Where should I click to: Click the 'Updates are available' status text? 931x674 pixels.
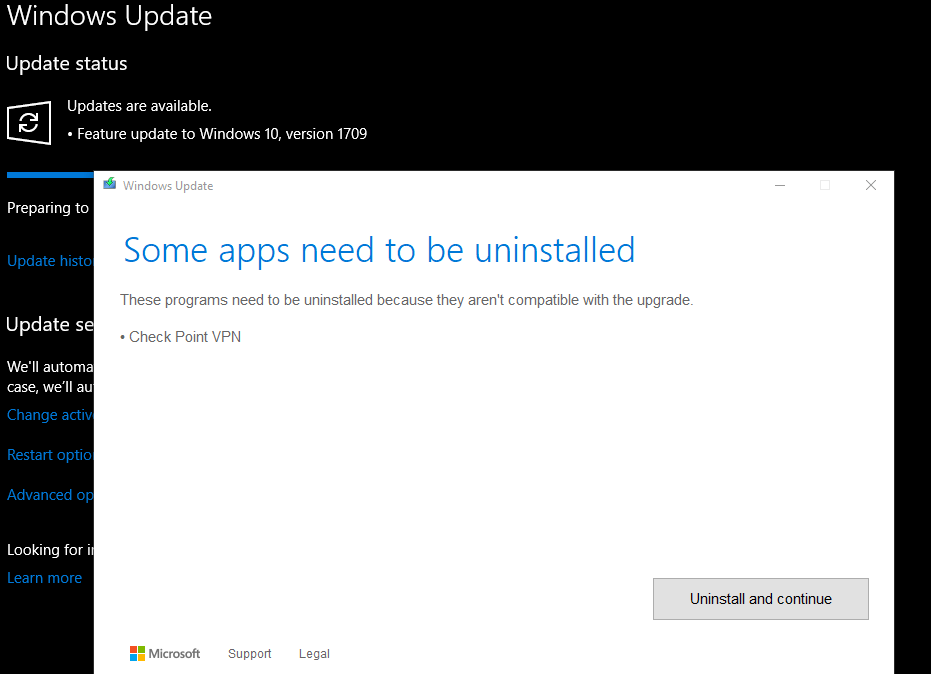click(x=139, y=106)
